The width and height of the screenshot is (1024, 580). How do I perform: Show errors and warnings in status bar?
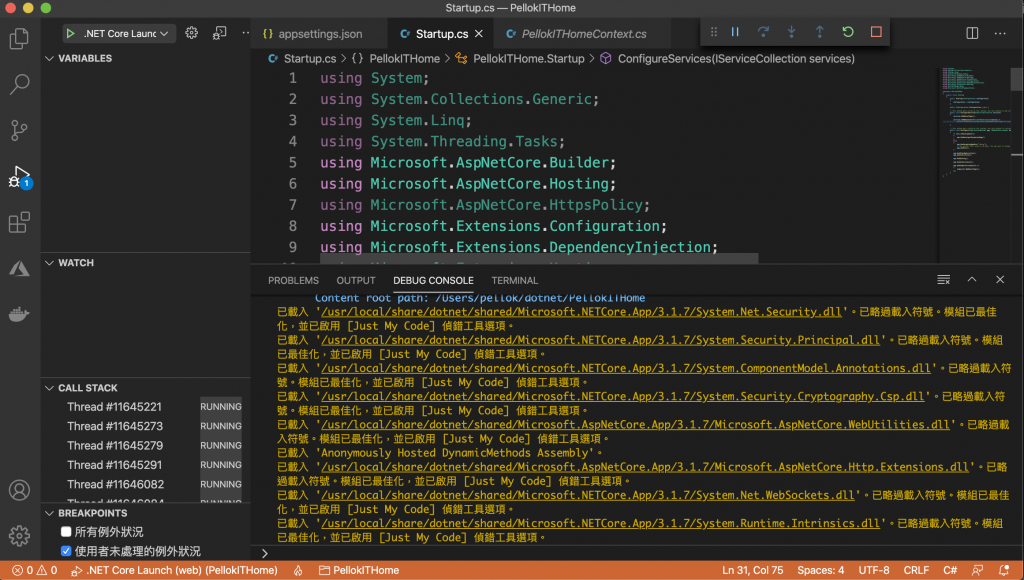tap(35, 570)
